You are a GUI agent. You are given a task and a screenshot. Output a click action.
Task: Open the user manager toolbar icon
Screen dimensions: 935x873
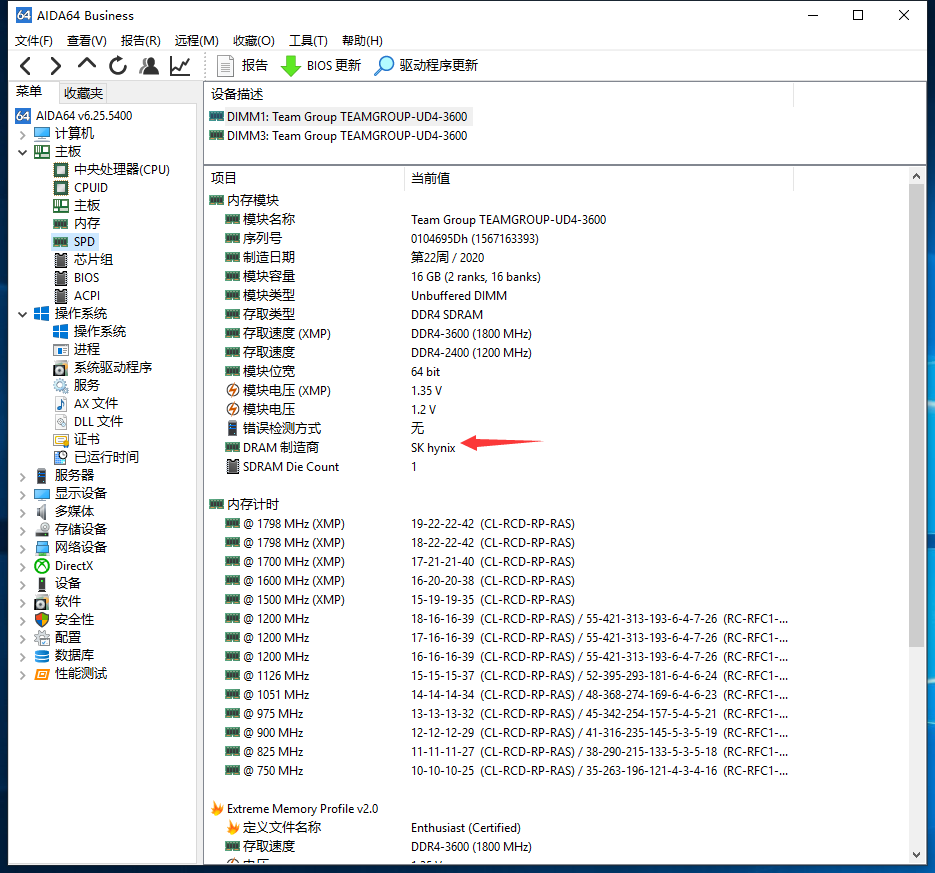pyautogui.click(x=149, y=66)
